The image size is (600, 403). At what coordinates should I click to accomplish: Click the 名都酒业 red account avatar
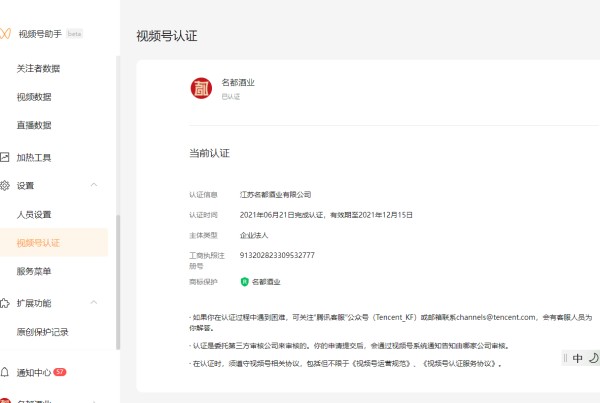pyautogui.click(x=201, y=88)
